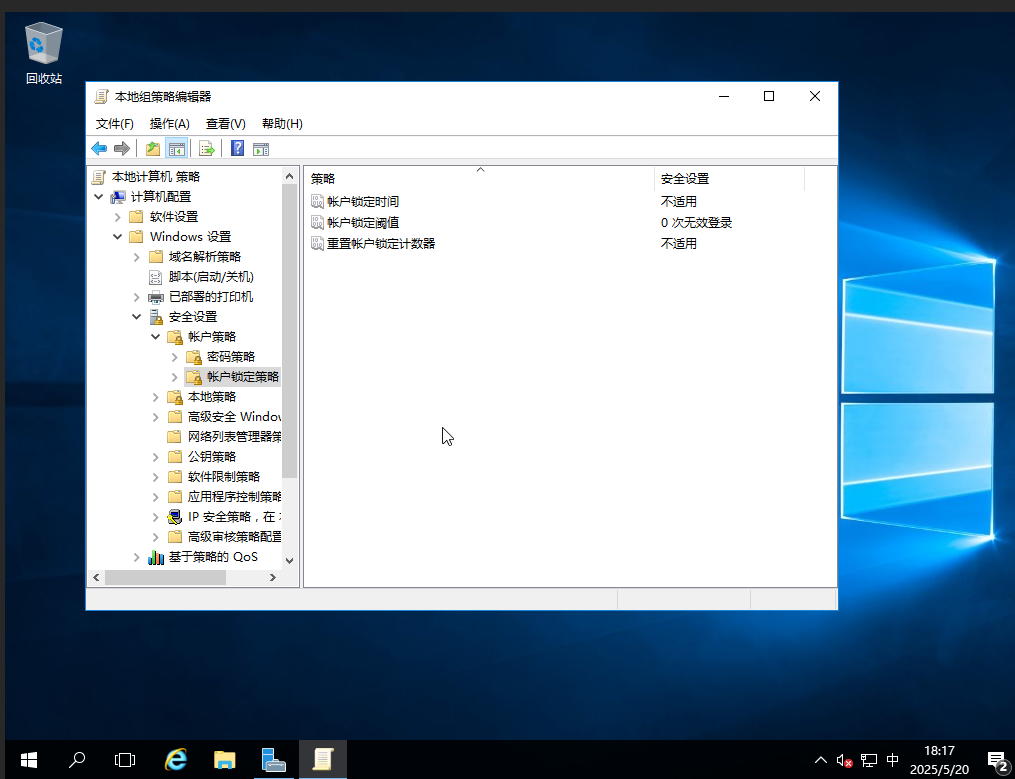
Task: Click the tree pane's horizontal scroll right arrow
Action: (273, 578)
